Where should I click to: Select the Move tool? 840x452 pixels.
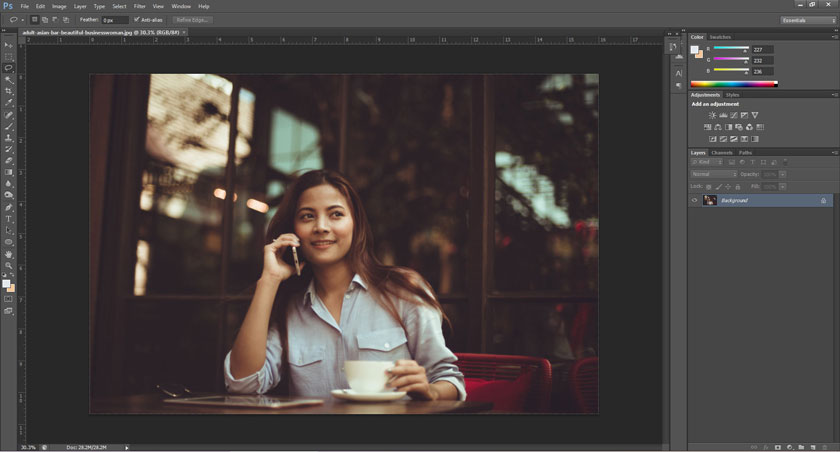[9, 45]
